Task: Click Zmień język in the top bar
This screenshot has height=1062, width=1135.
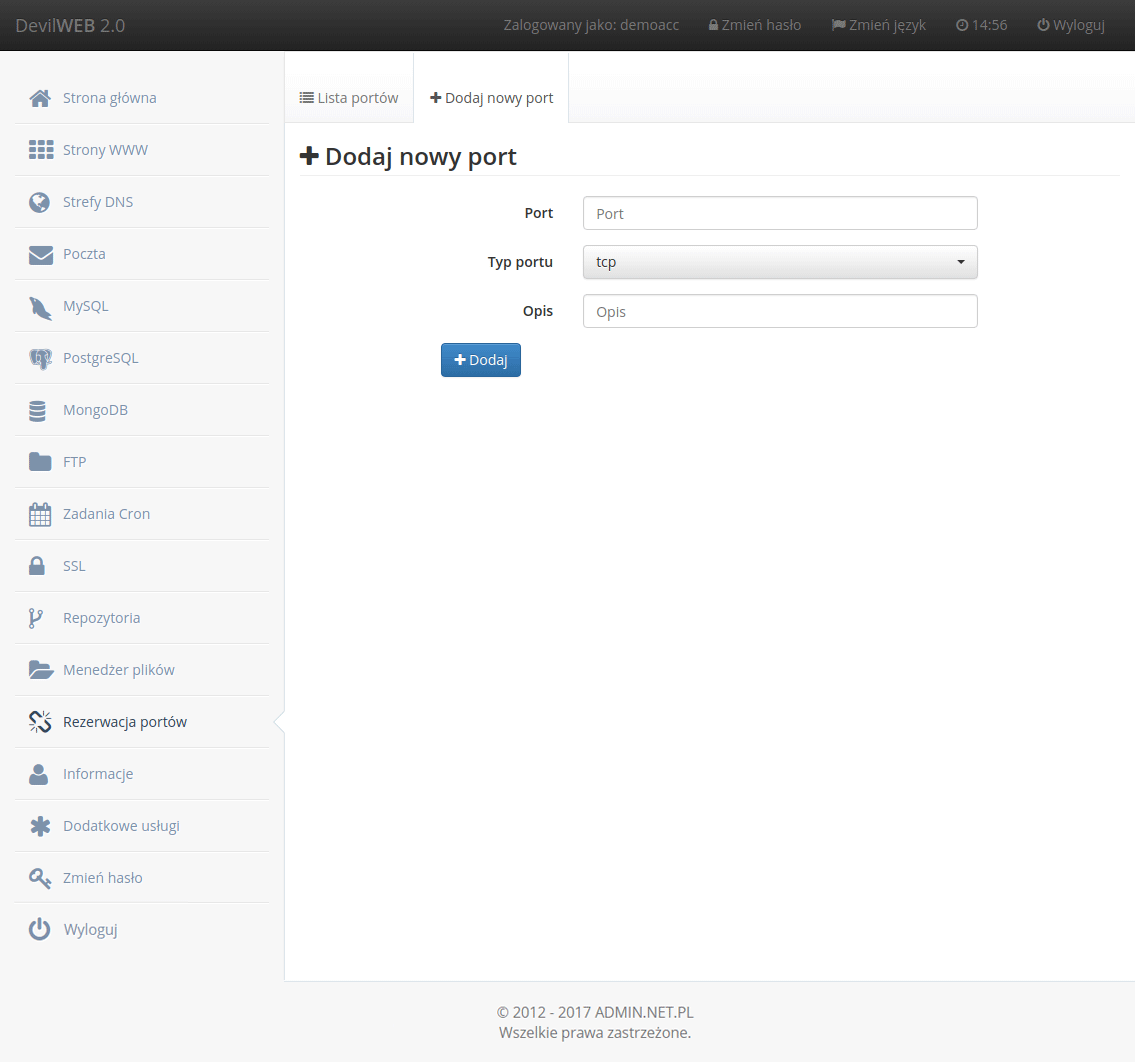Action: click(878, 25)
